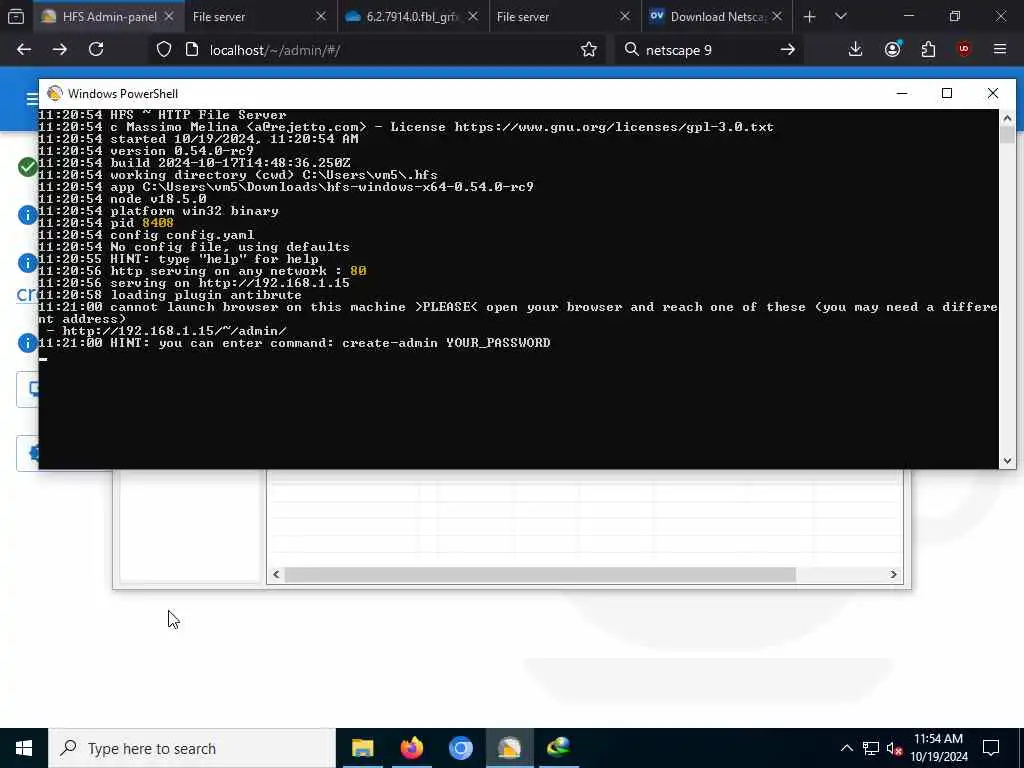
Task: Click the text 'pid 8408' in PowerShell
Action: pyautogui.click(x=142, y=223)
